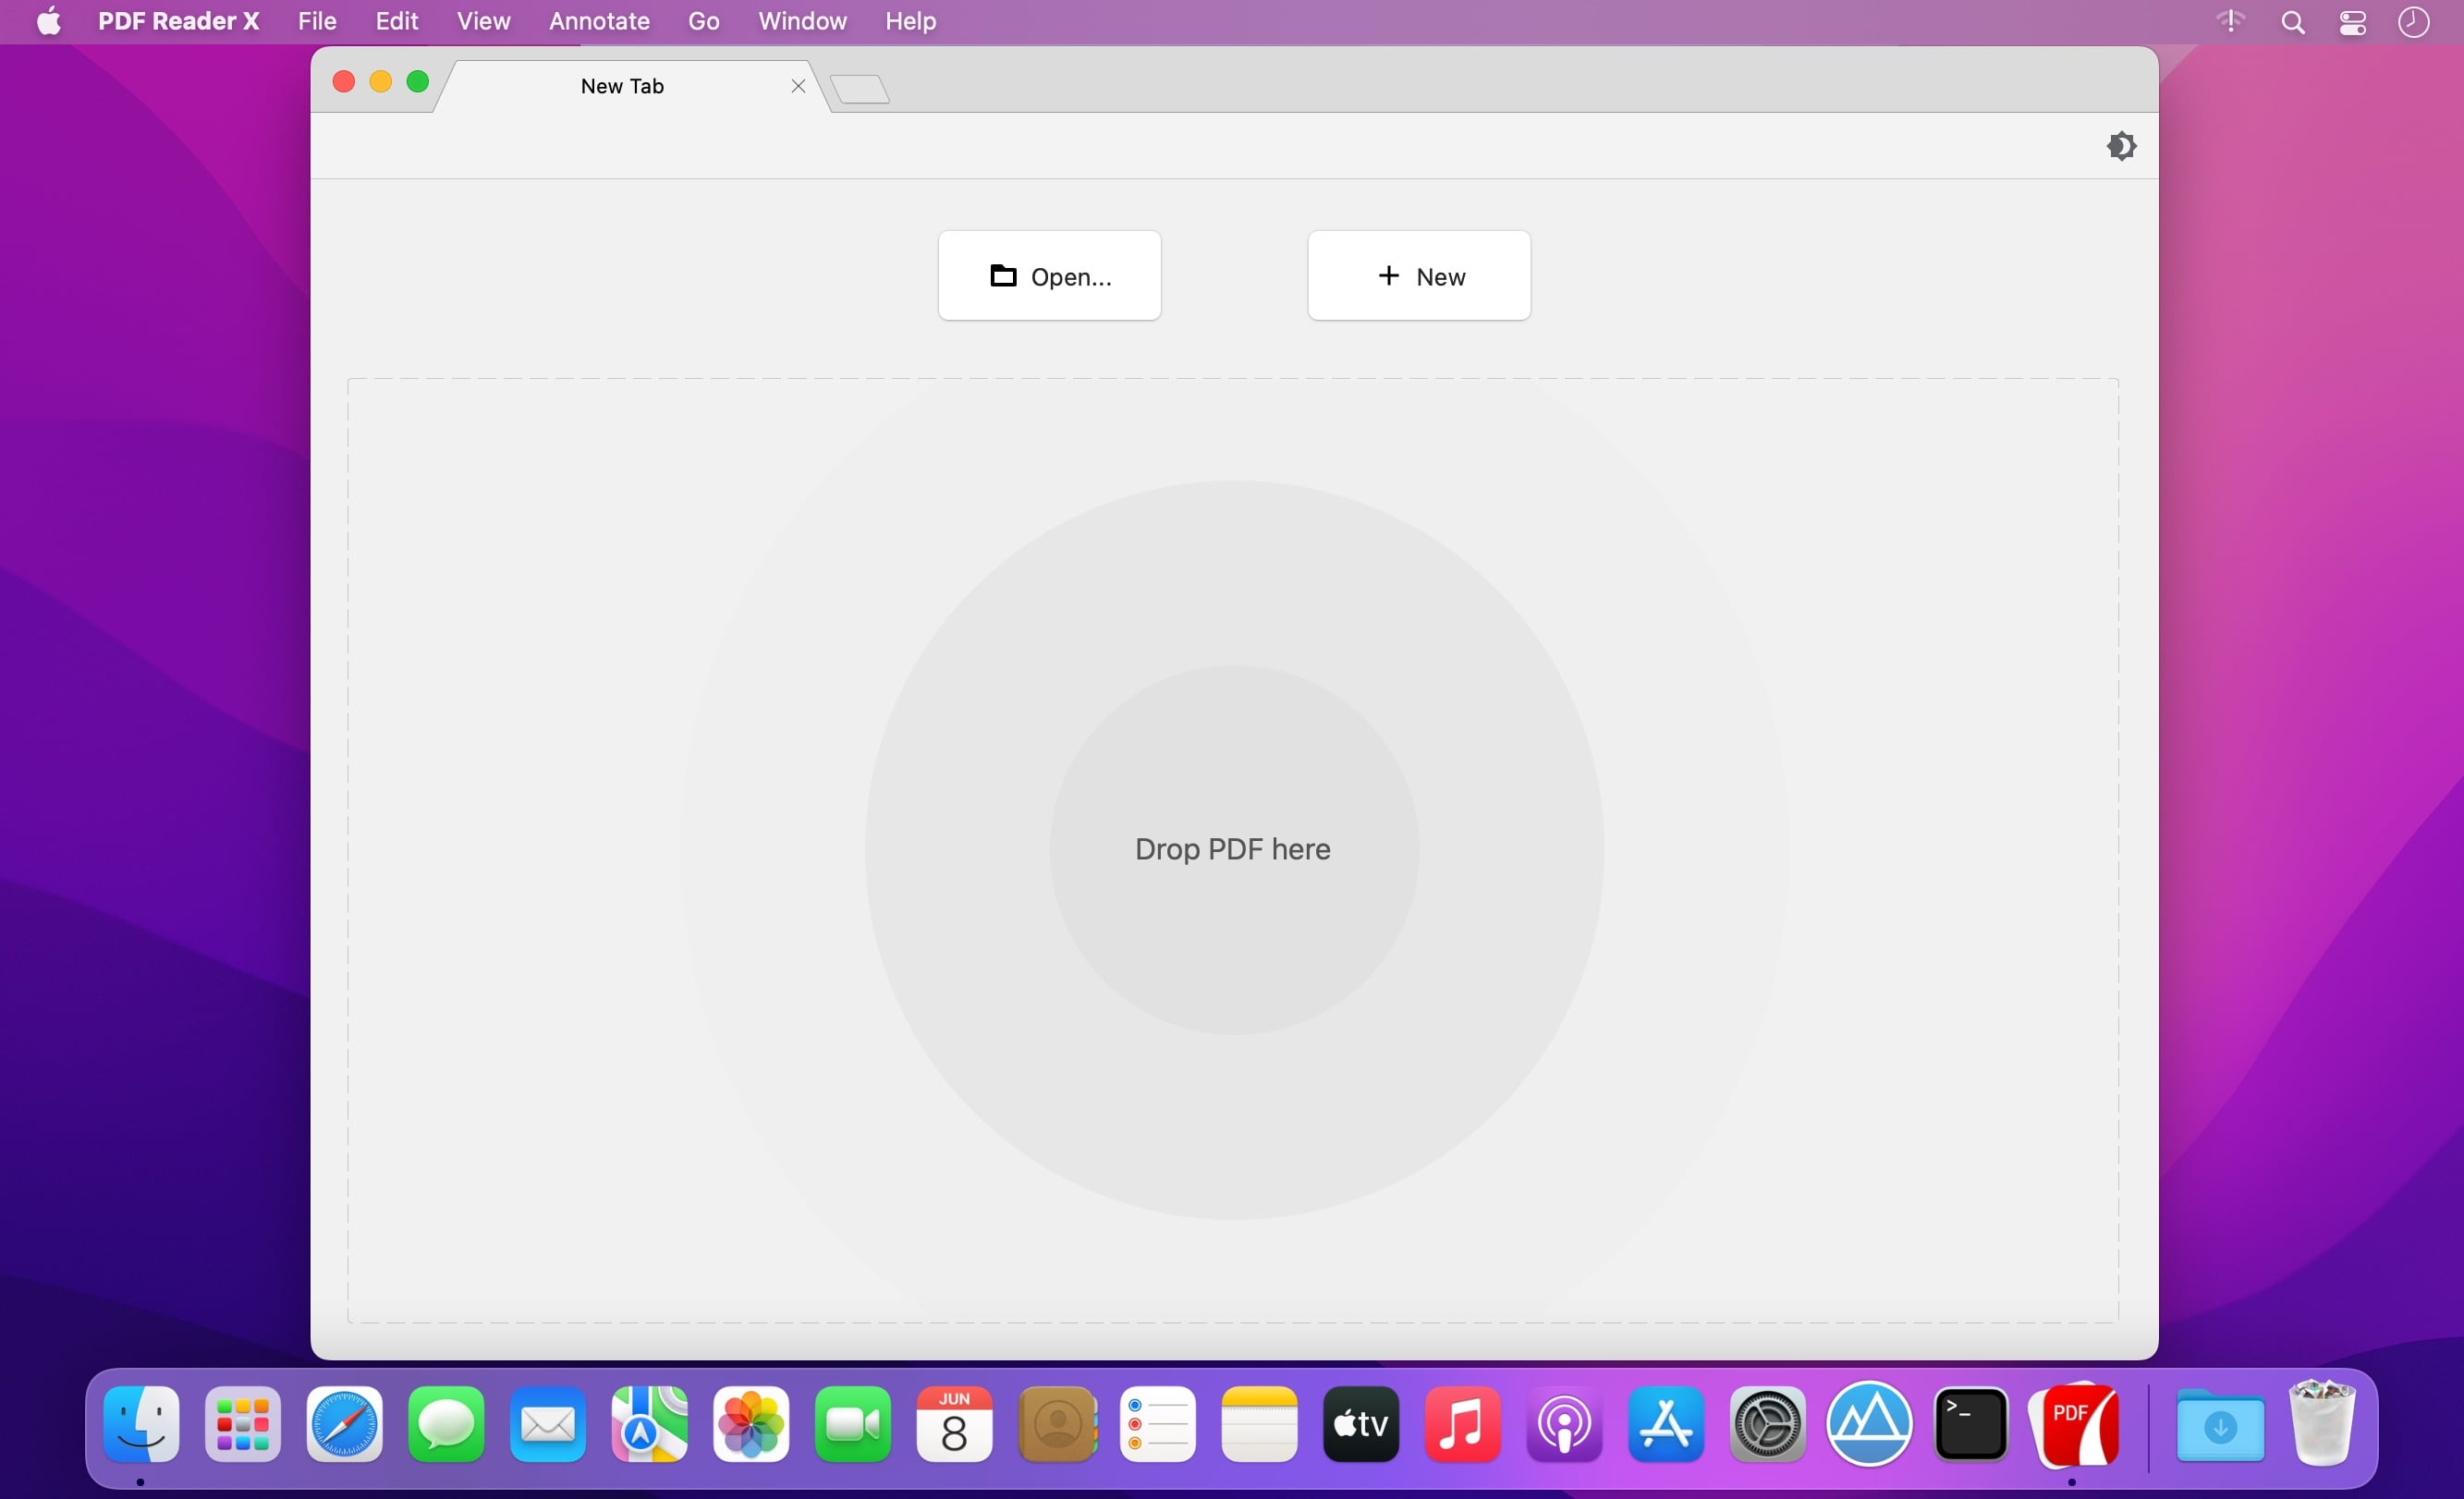
Task: Open Reminders from the Dock
Action: [1158, 1424]
